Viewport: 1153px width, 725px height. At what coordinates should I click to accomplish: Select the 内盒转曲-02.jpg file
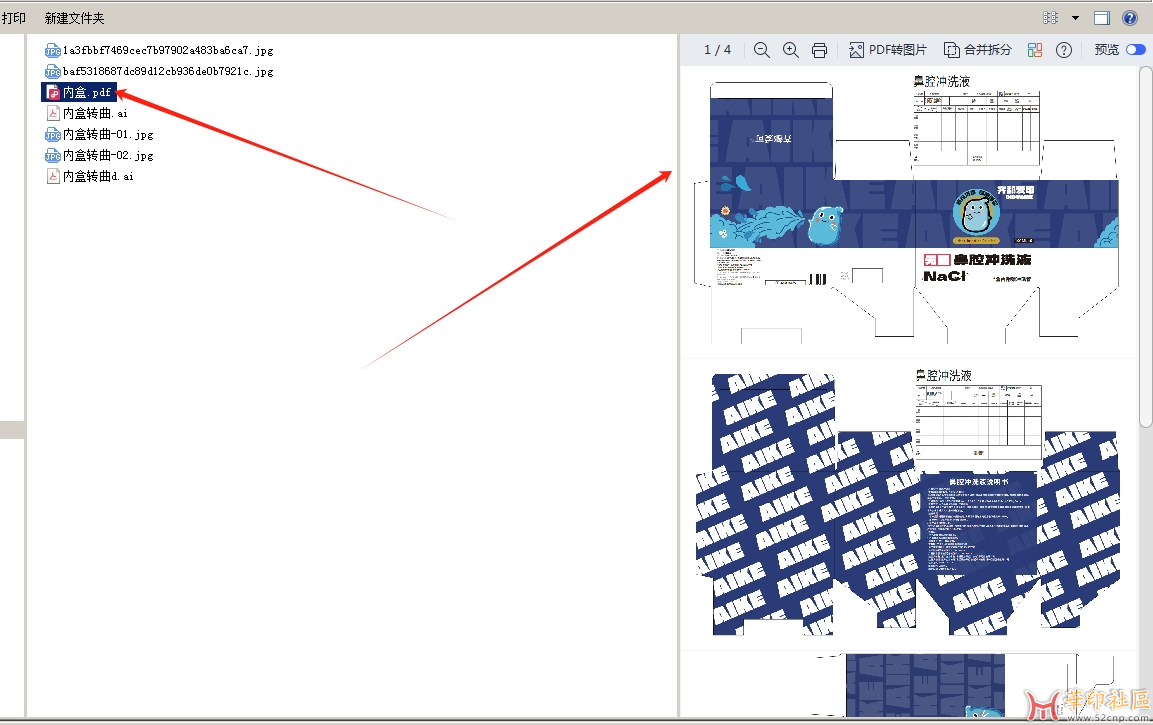pyautogui.click(x=99, y=155)
